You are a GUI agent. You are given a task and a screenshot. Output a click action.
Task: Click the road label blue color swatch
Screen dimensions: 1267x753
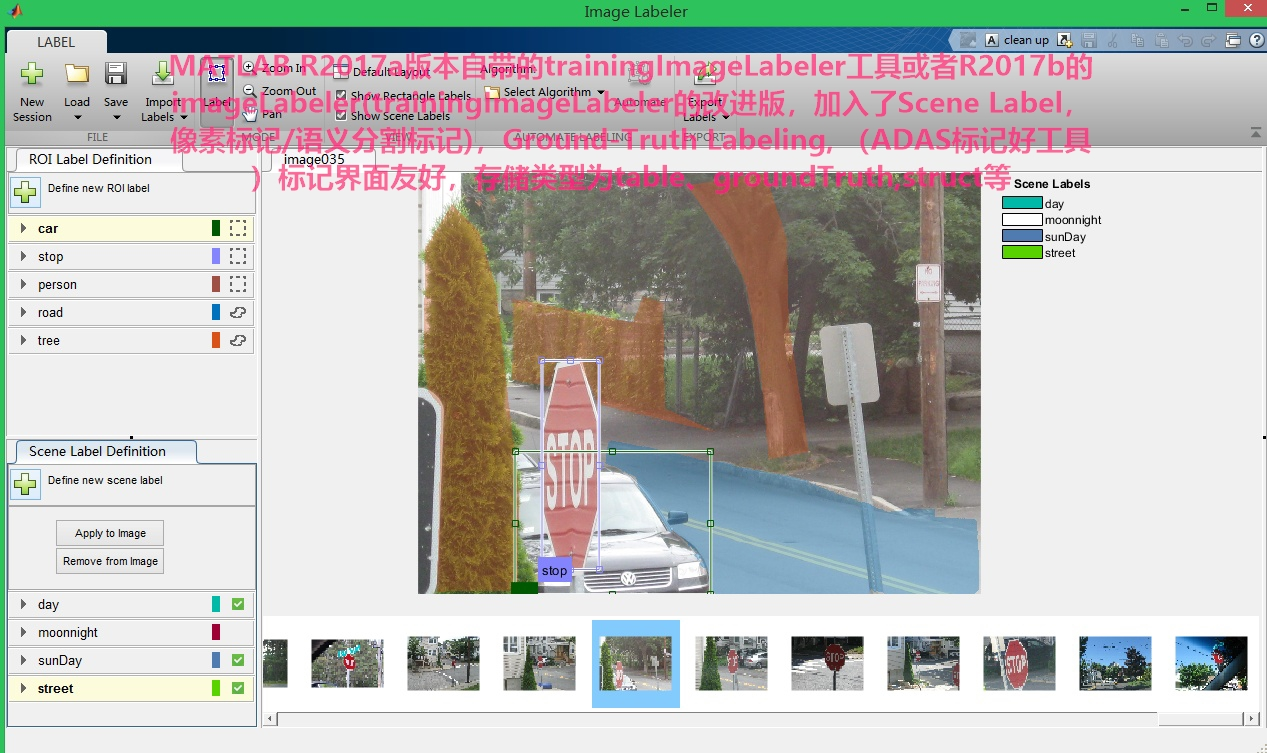coord(216,312)
